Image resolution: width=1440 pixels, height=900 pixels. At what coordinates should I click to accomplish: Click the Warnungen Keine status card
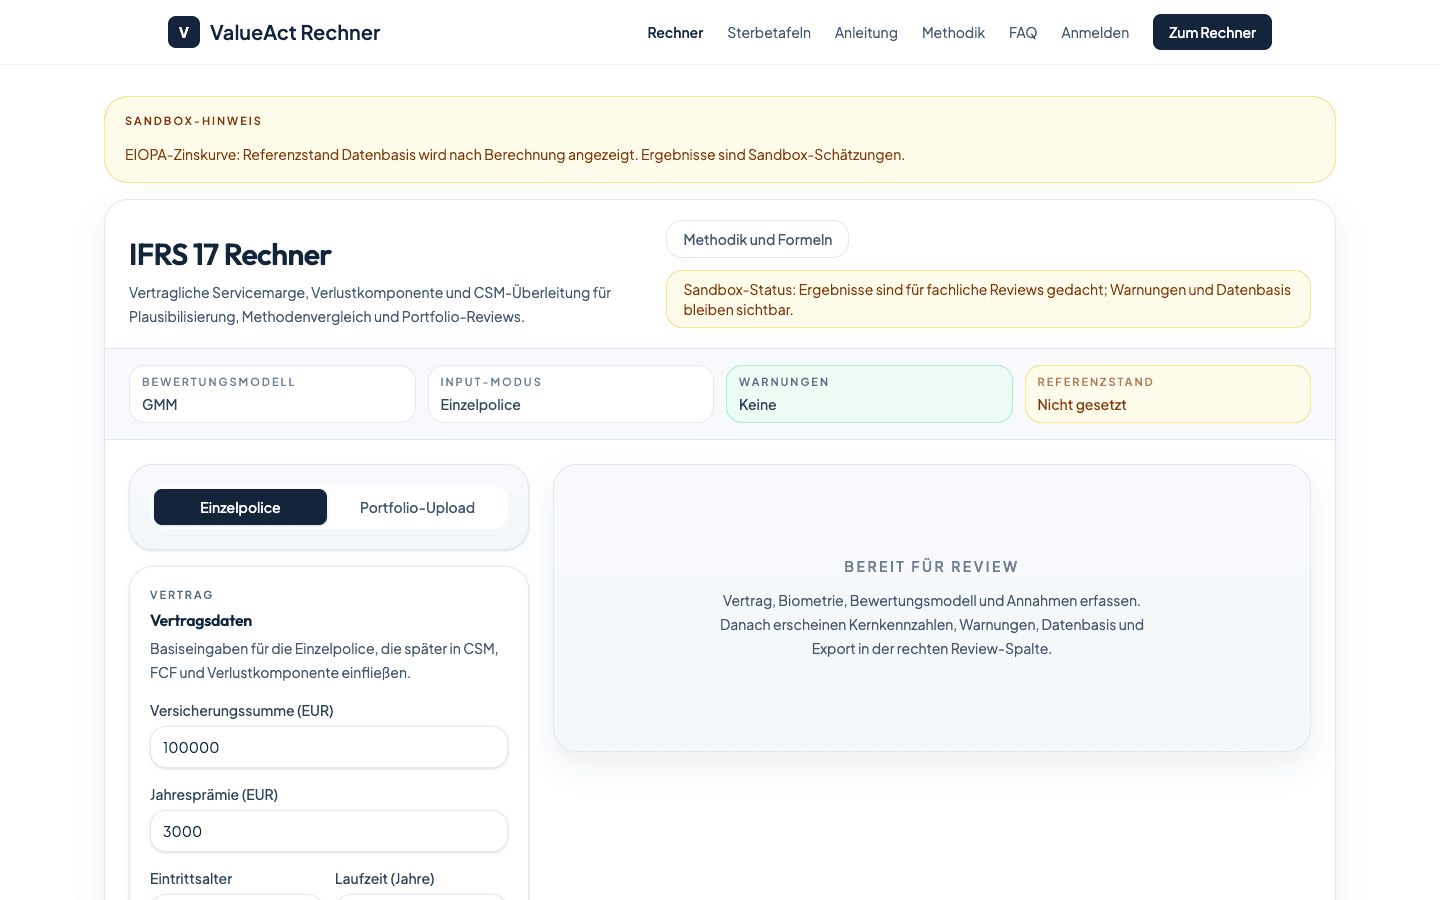coord(869,394)
